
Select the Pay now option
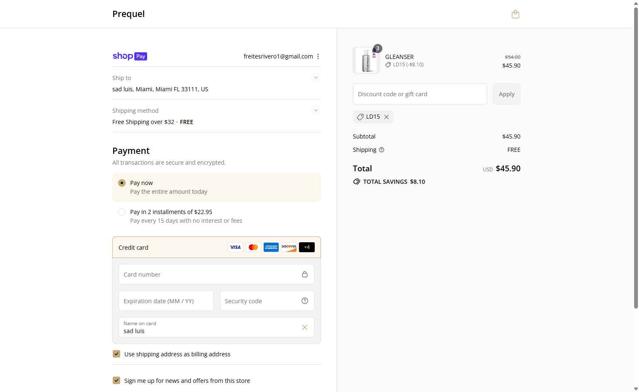[x=121, y=183]
